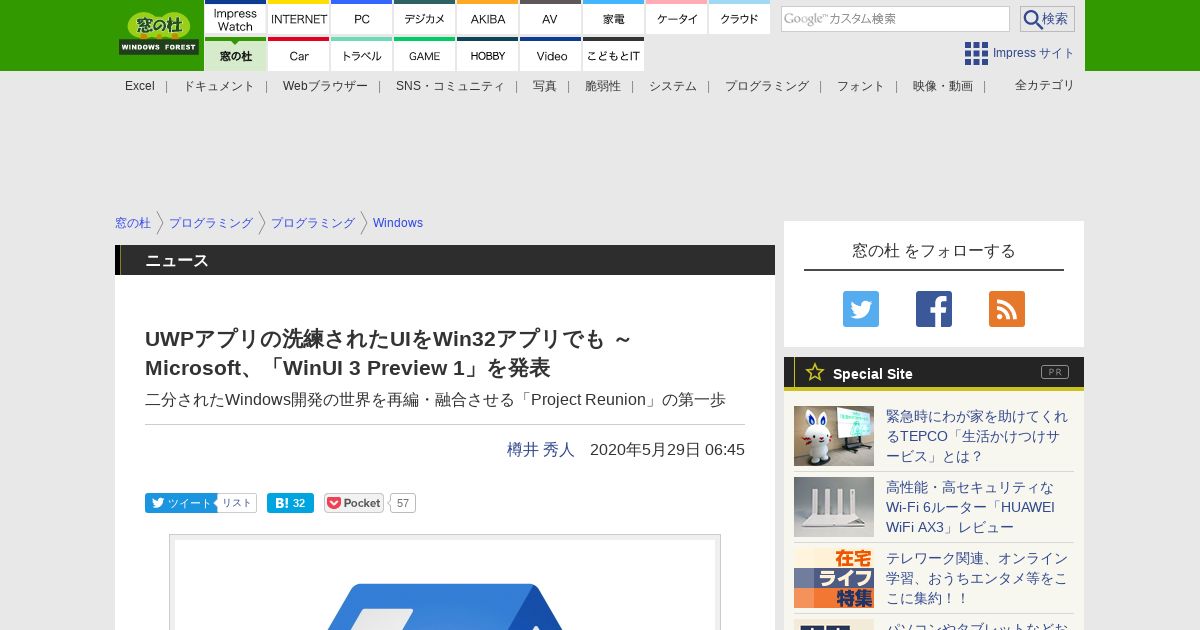Open the SNS・コミュニティ category
The height and width of the screenshot is (630, 1200).
(450, 86)
